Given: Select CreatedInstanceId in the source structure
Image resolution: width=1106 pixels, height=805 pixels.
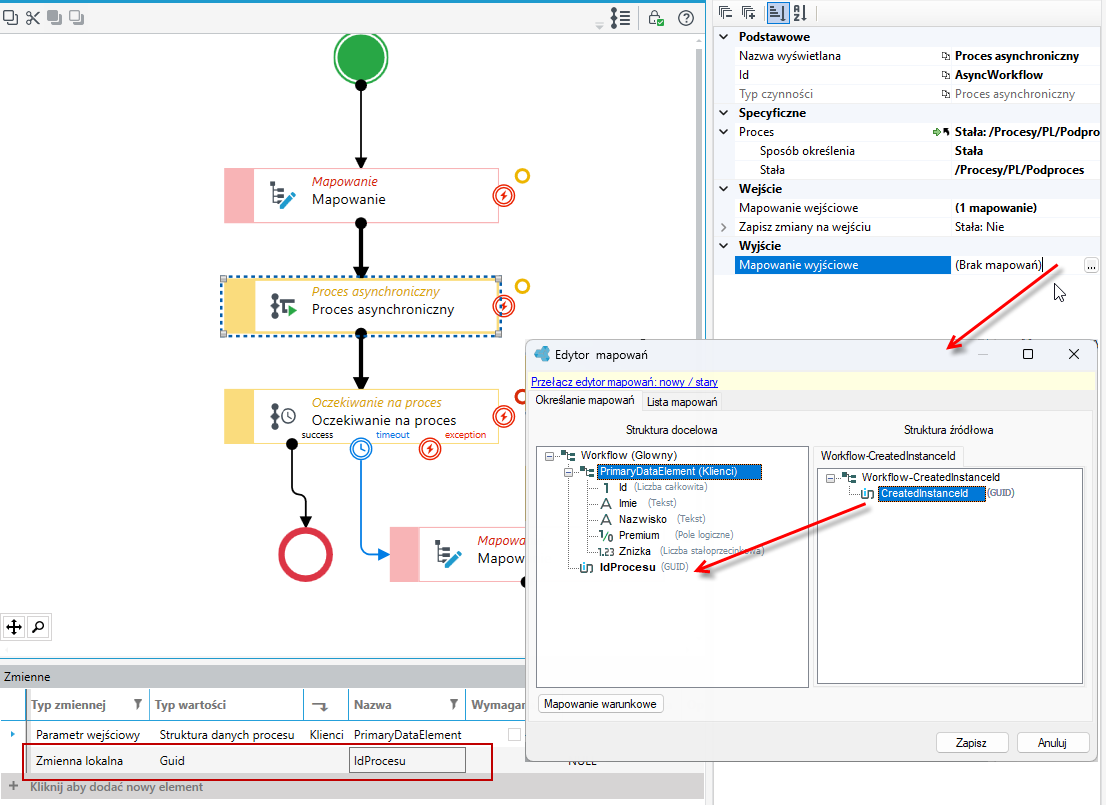Looking at the screenshot, I should (x=931, y=494).
